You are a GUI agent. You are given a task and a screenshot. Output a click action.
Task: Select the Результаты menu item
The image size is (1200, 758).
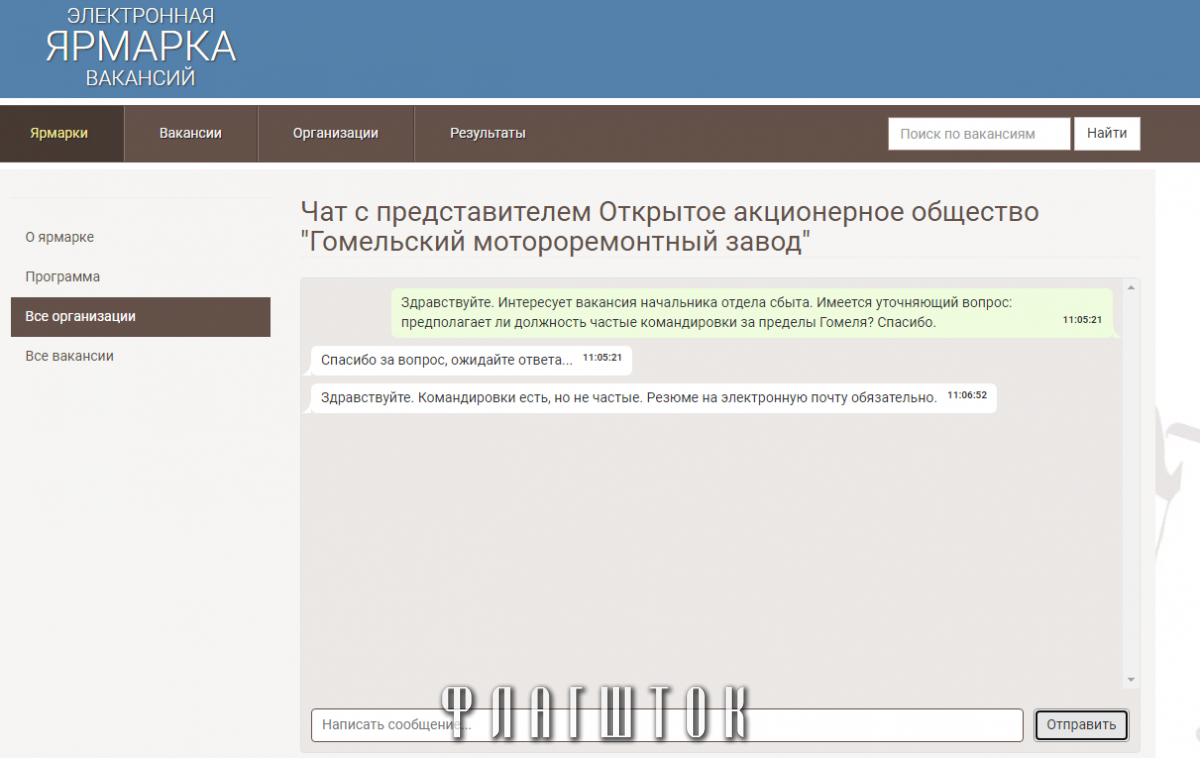(x=487, y=133)
